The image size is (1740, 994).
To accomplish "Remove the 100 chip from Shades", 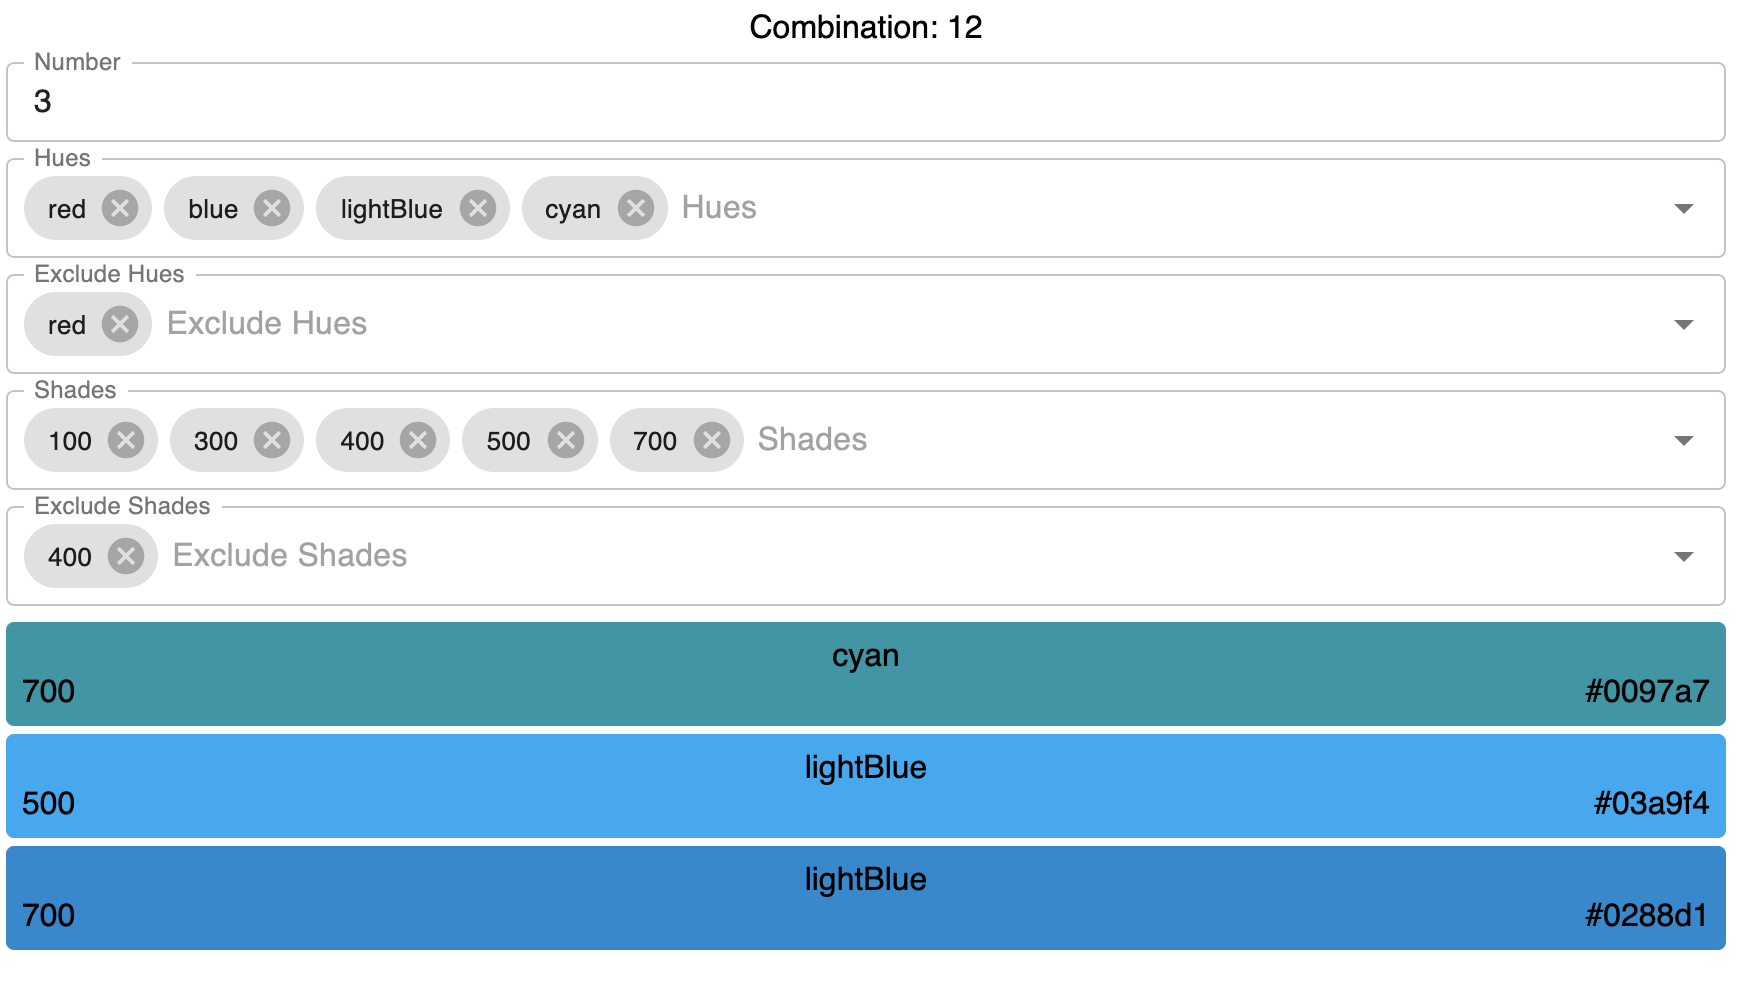I will pyautogui.click(x=124, y=440).
